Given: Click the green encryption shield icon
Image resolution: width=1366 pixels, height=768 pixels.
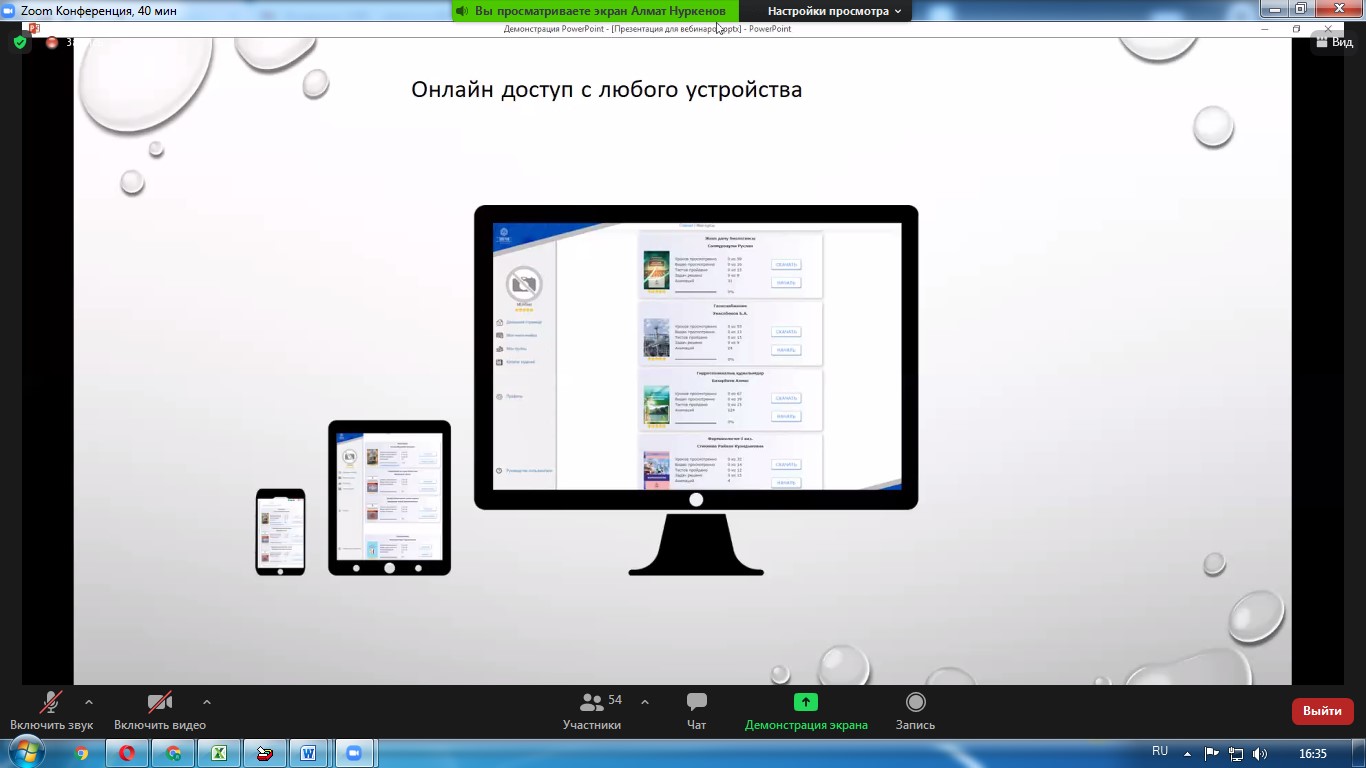Looking at the screenshot, I should point(20,43).
